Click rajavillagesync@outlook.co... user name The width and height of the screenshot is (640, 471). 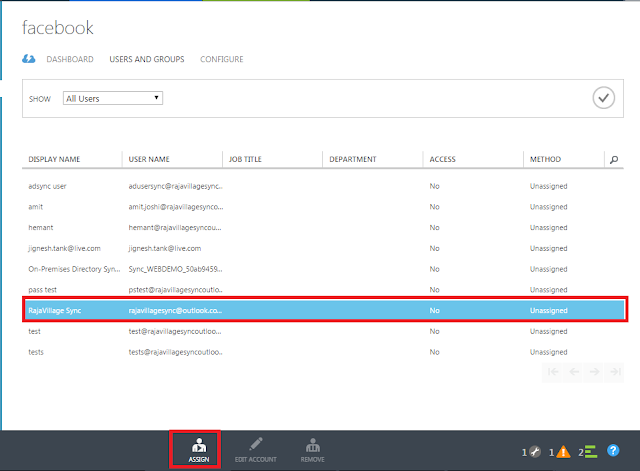pyautogui.click(x=175, y=311)
